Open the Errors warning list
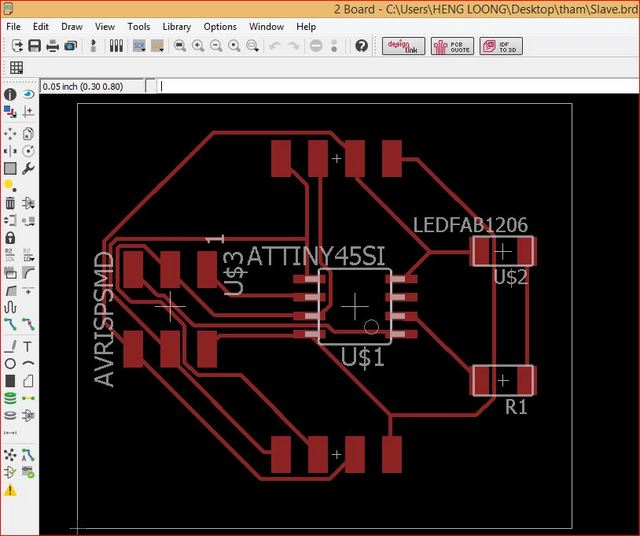Image resolution: width=640 pixels, height=536 pixels. [10, 490]
